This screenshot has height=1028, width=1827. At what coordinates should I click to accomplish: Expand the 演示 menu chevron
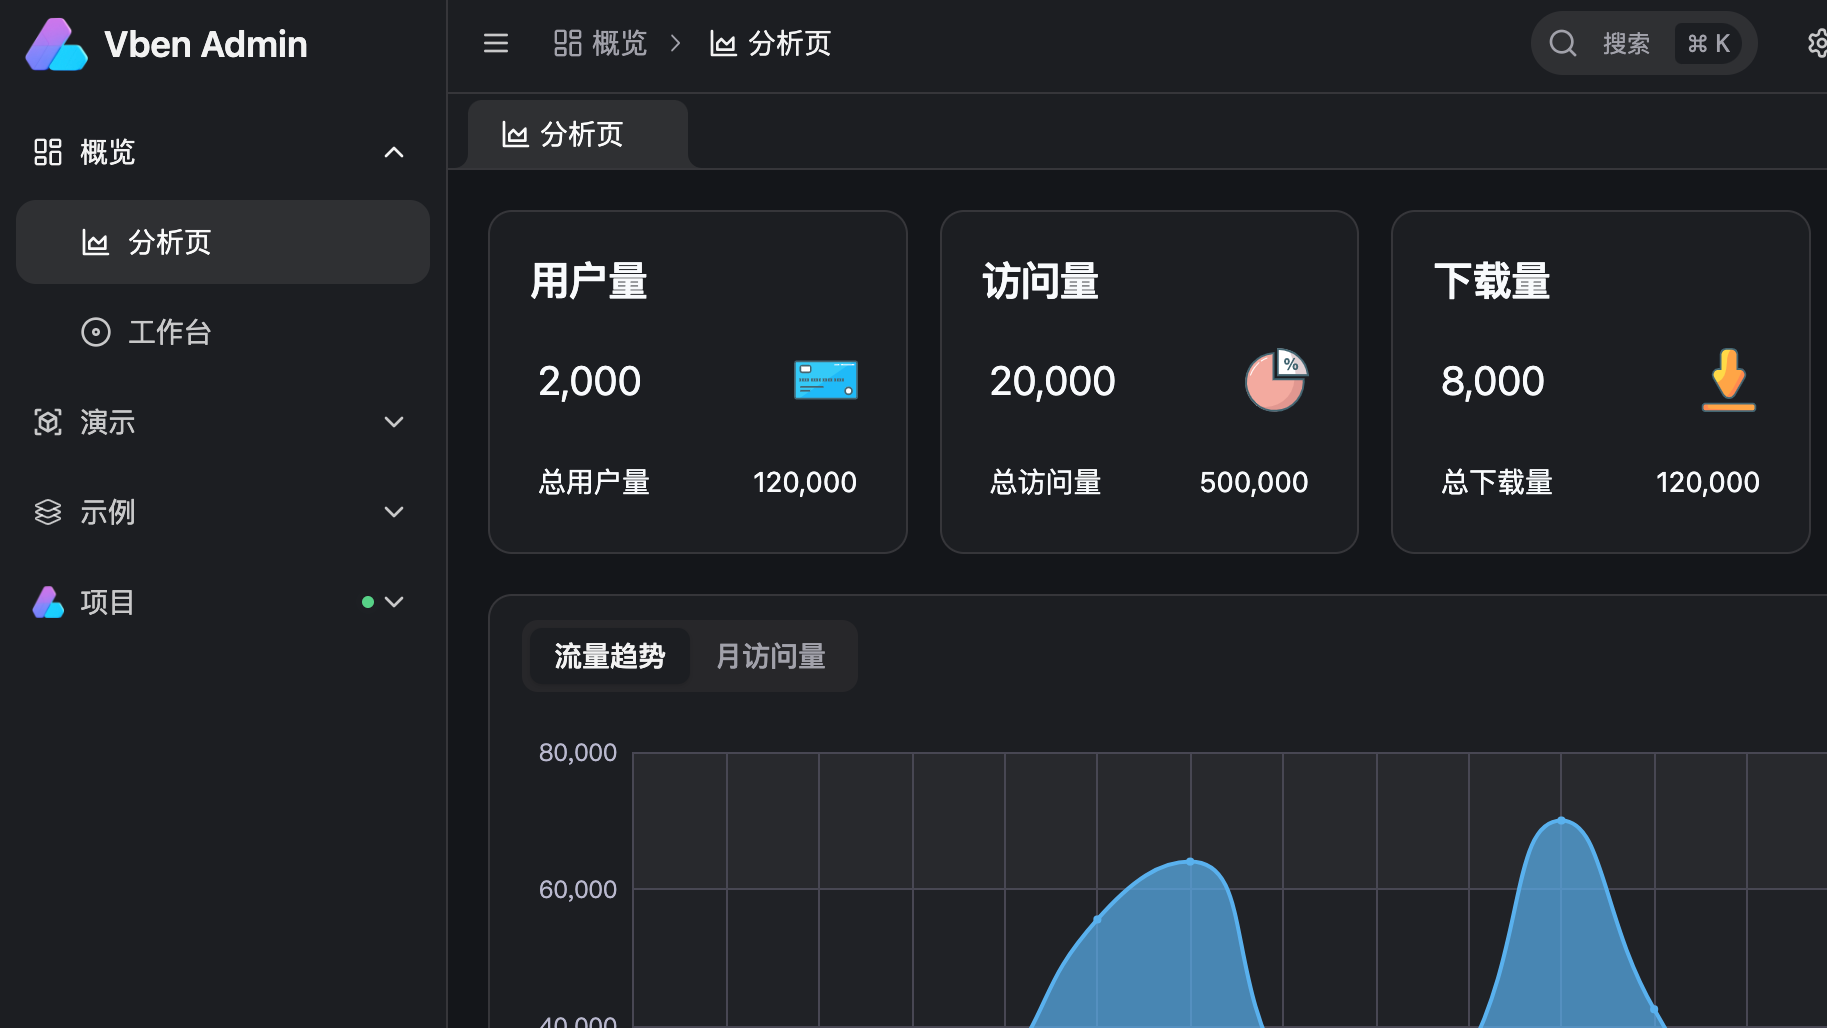[394, 422]
